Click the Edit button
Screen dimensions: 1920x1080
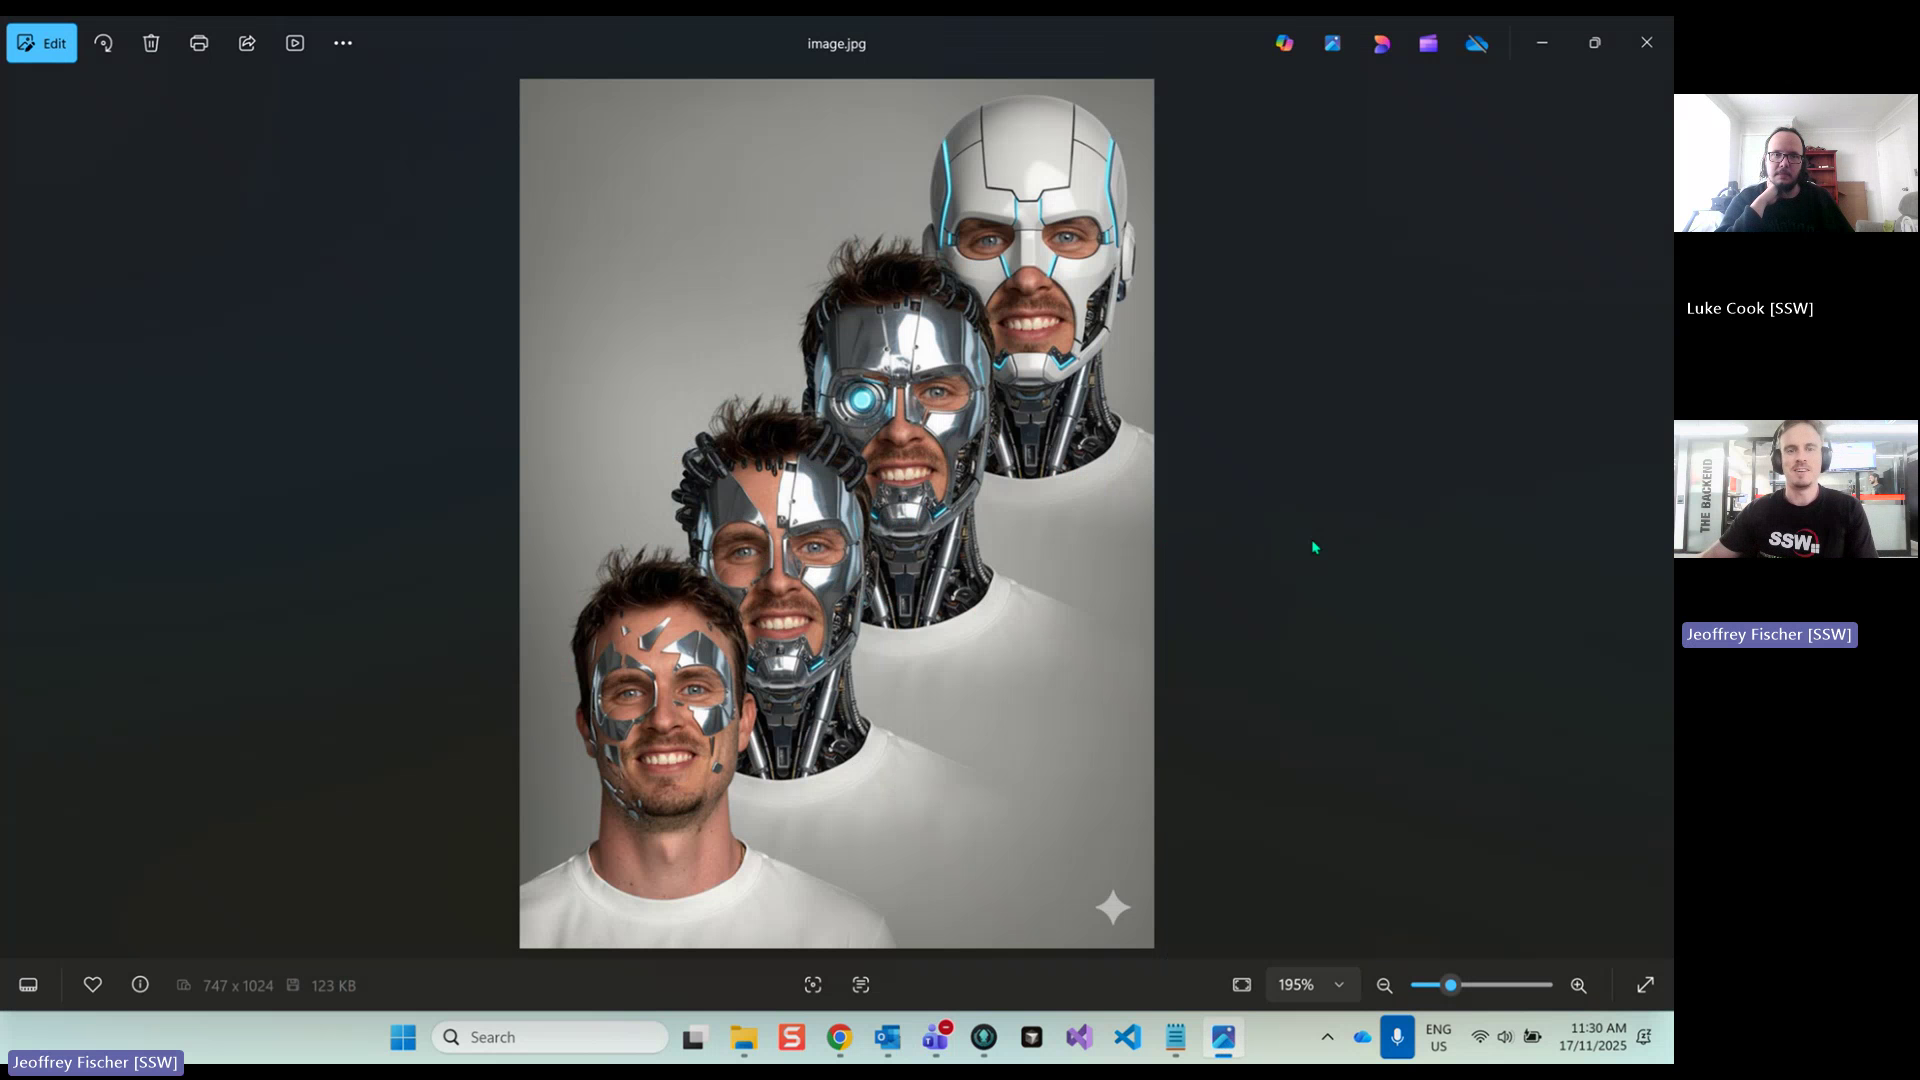click(x=41, y=43)
